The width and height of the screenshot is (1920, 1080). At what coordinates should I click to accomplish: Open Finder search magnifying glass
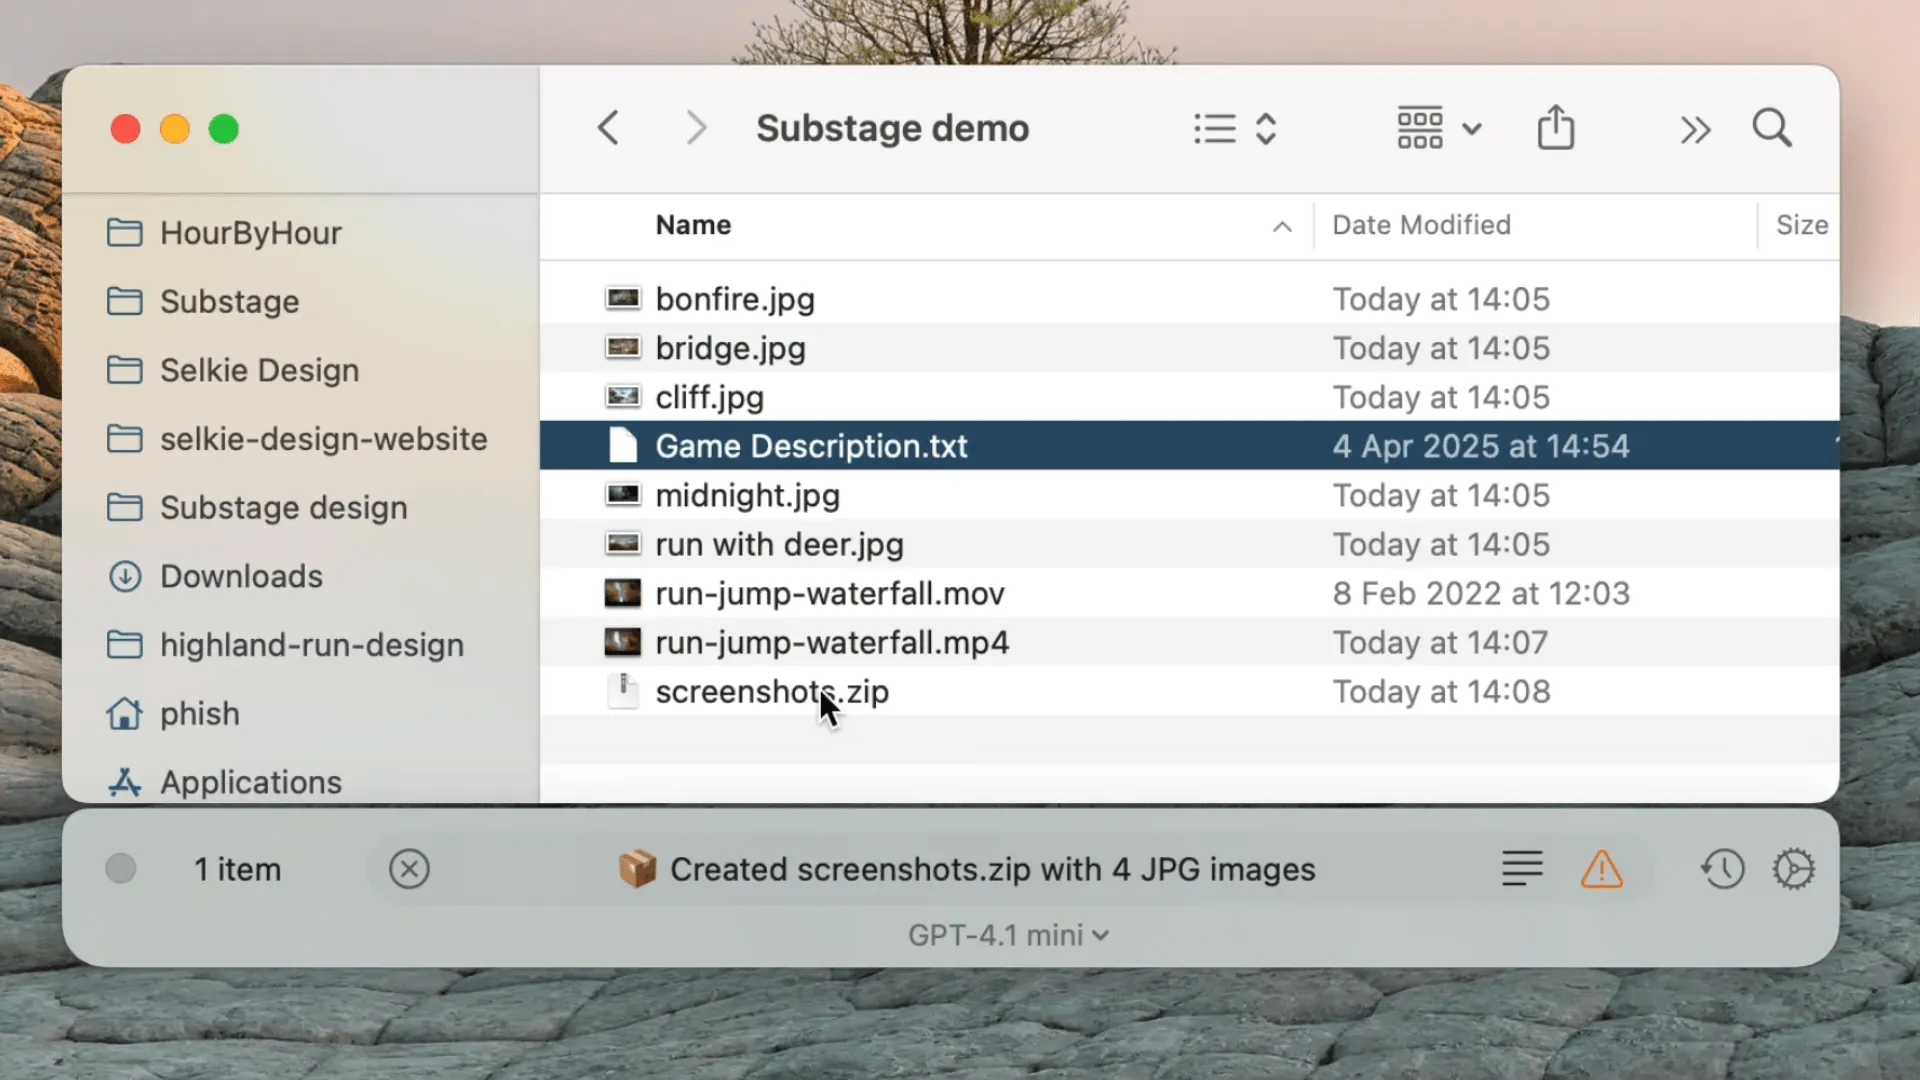(1772, 128)
